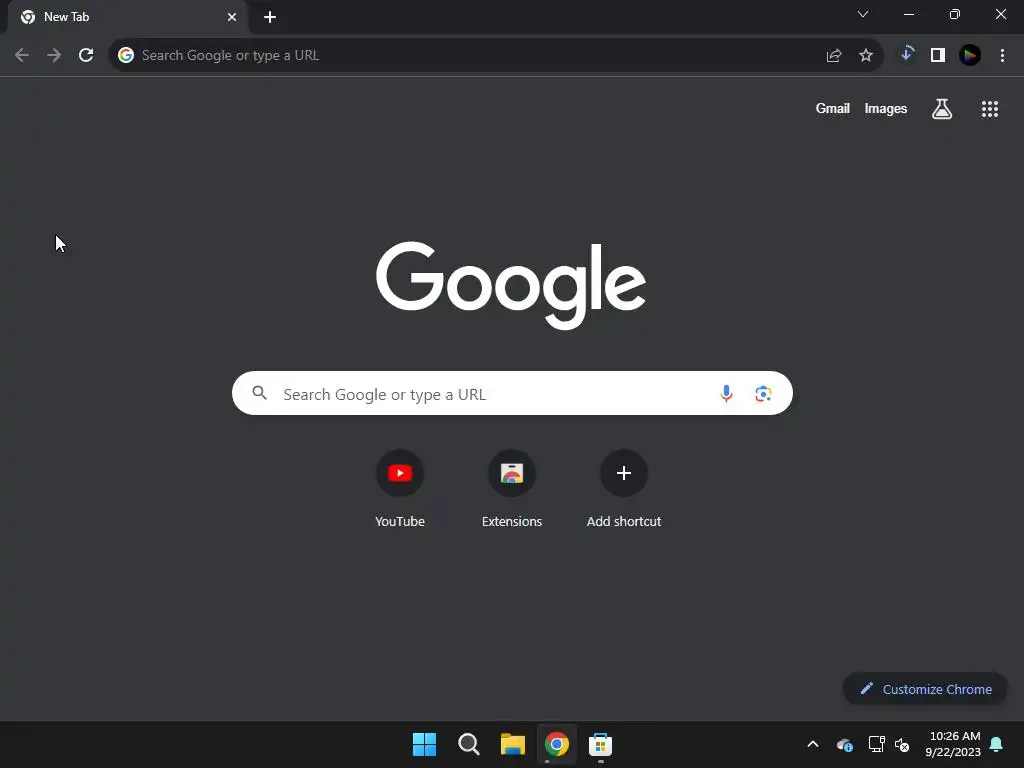The image size is (1024, 768).
Task: Go forward with the forward arrow
Action: 54,56
